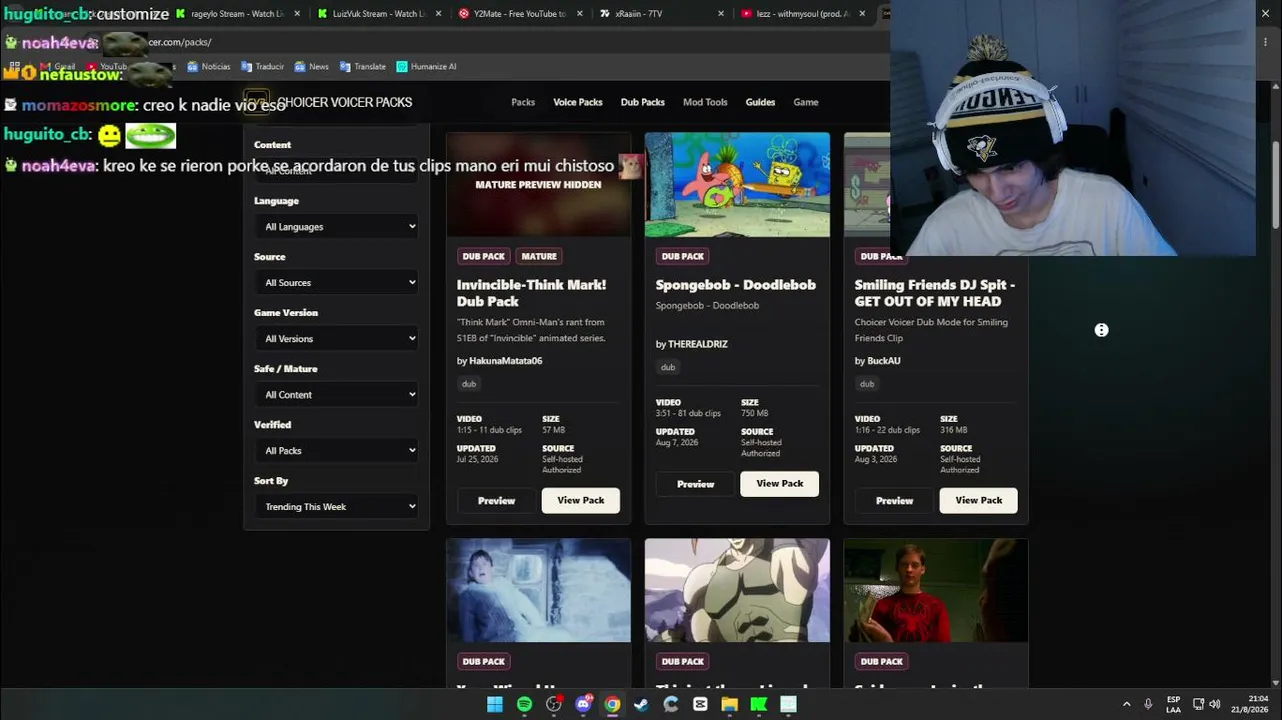
Task: View the Spongebob Doodlebob pack
Action: (779, 484)
